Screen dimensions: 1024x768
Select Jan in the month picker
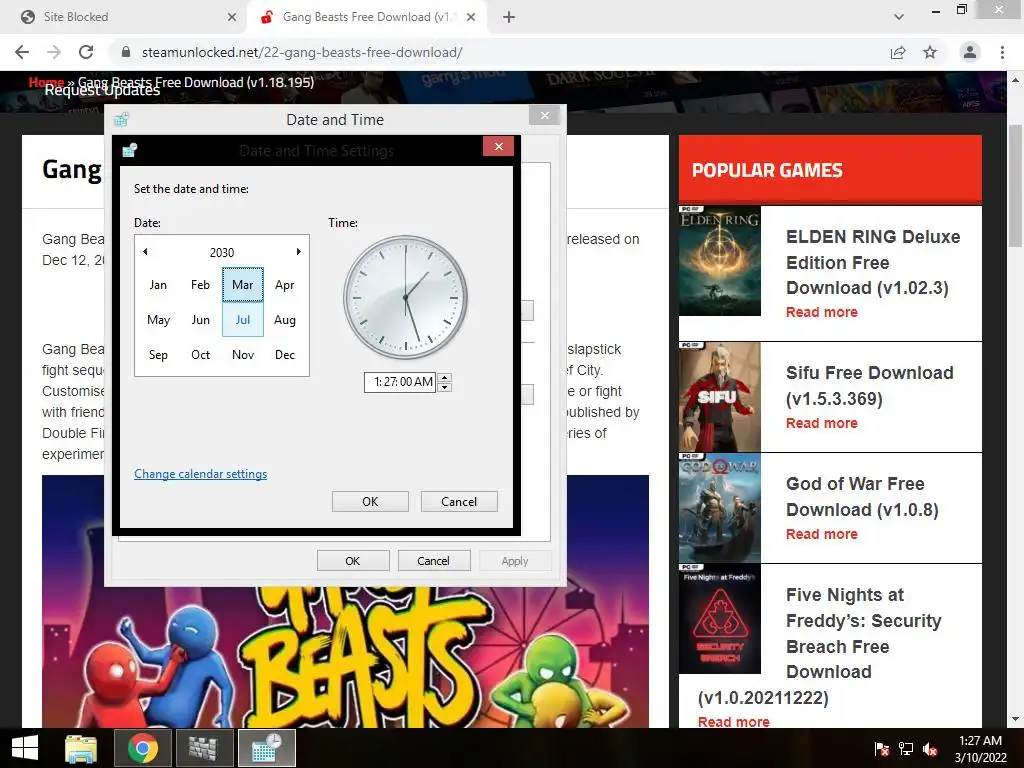[x=158, y=285]
